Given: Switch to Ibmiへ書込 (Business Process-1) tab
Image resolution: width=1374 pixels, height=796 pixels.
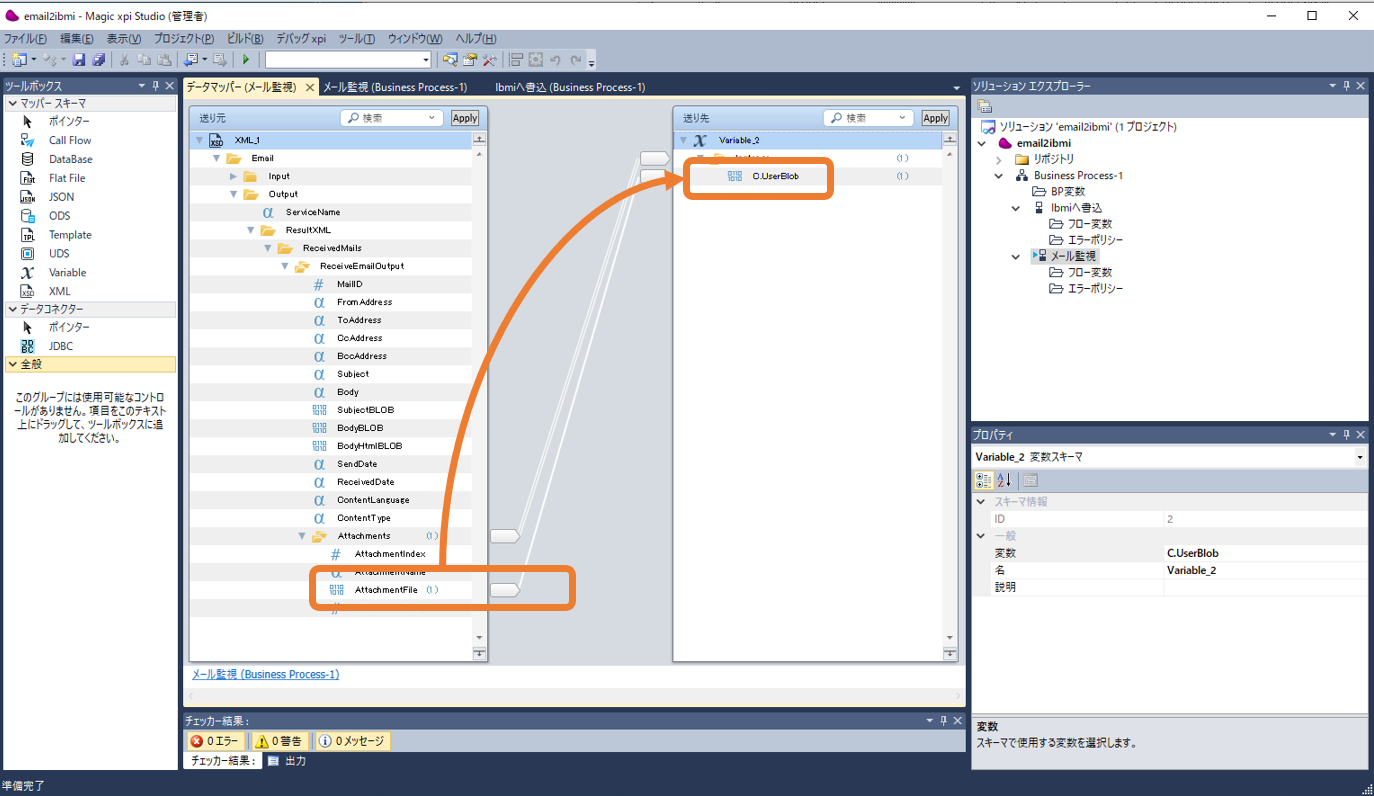Looking at the screenshot, I should [x=570, y=87].
